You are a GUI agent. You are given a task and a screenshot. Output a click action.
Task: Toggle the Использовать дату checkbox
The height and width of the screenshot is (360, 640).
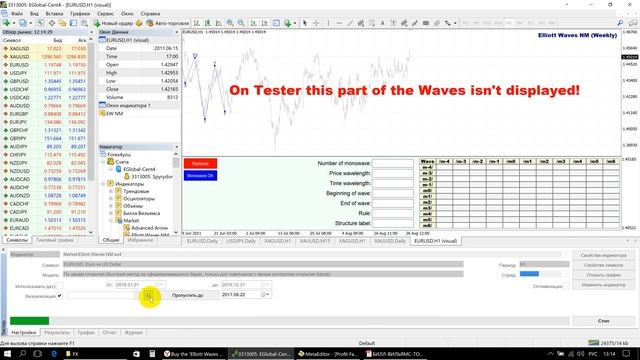click(60, 286)
